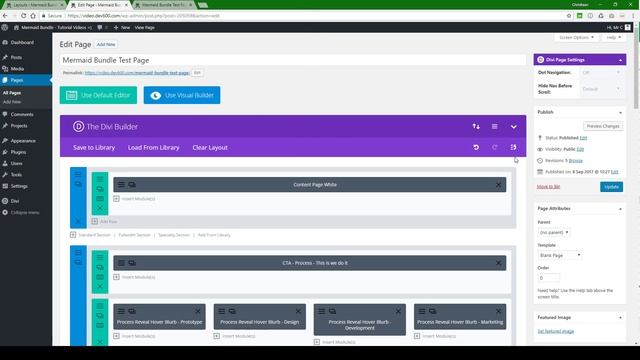
Task: Click Load From Library
Action: (x=153, y=147)
